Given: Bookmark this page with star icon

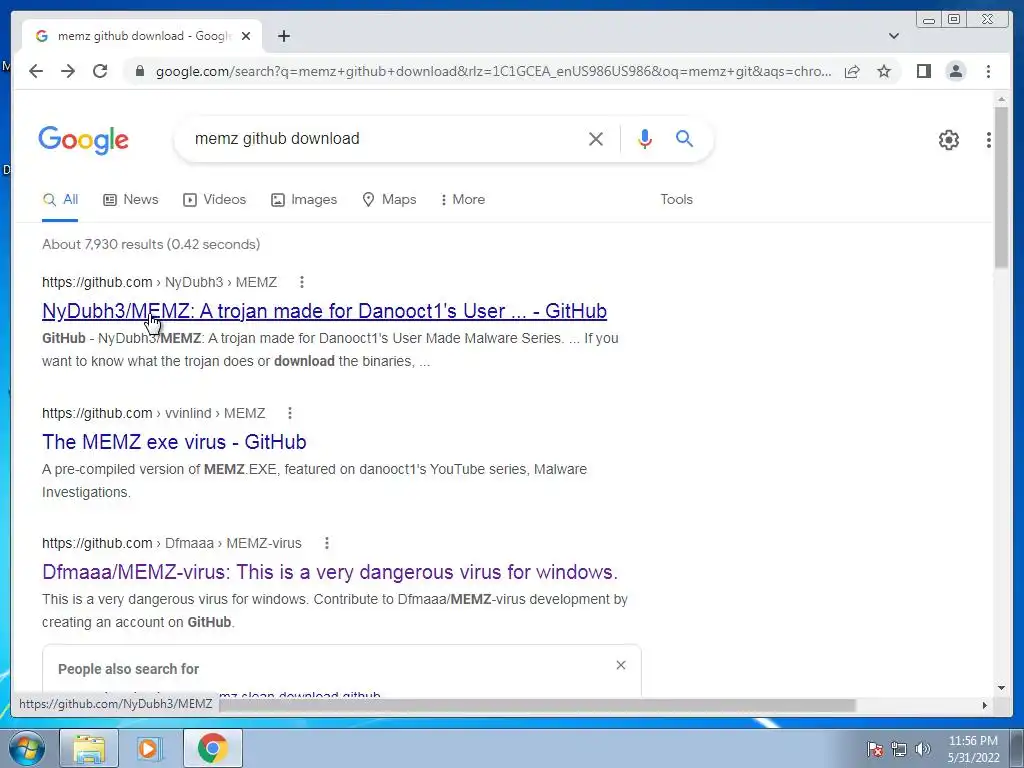Looking at the screenshot, I should [884, 71].
